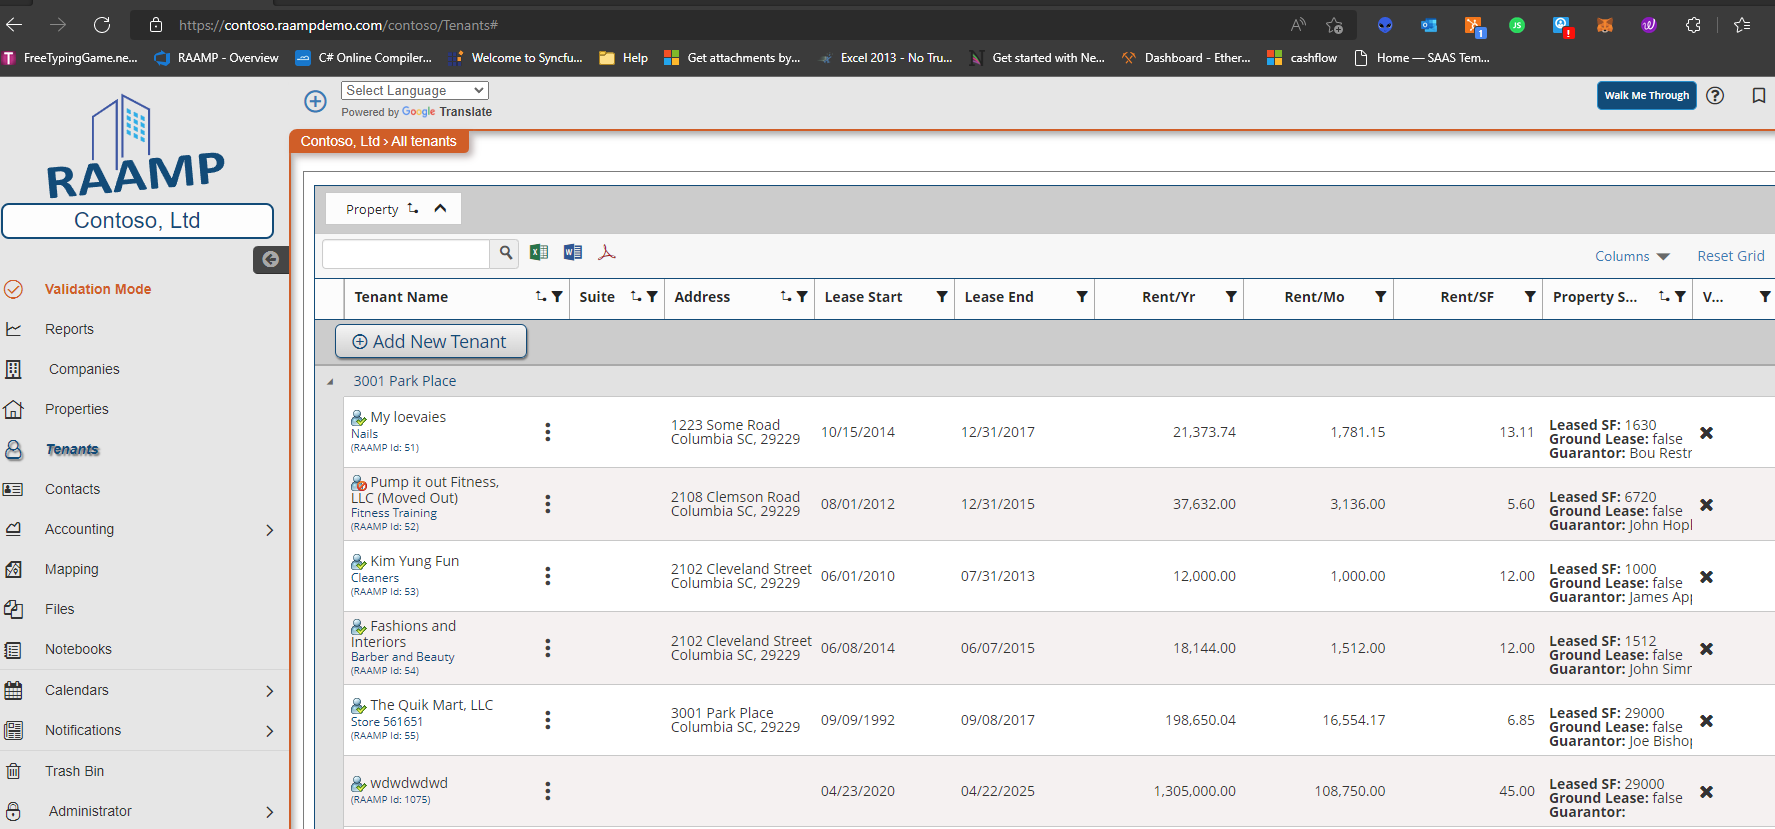This screenshot has height=829, width=1775.
Task: Click the grid search input field
Action: pos(406,253)
